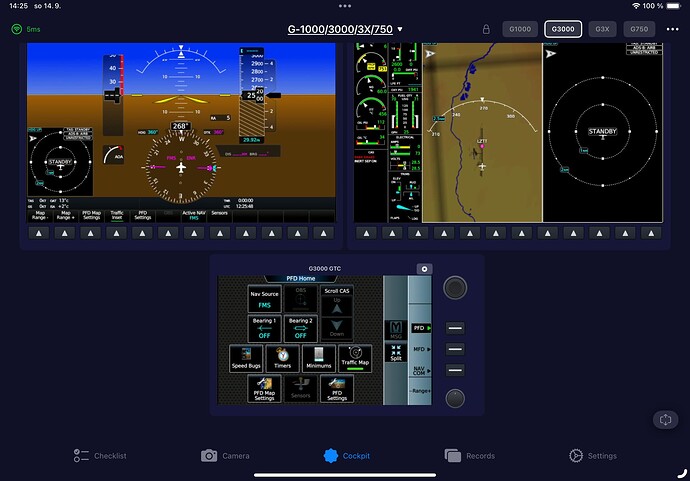Toggle the Traffic Map button on GTC

(355, 359)
